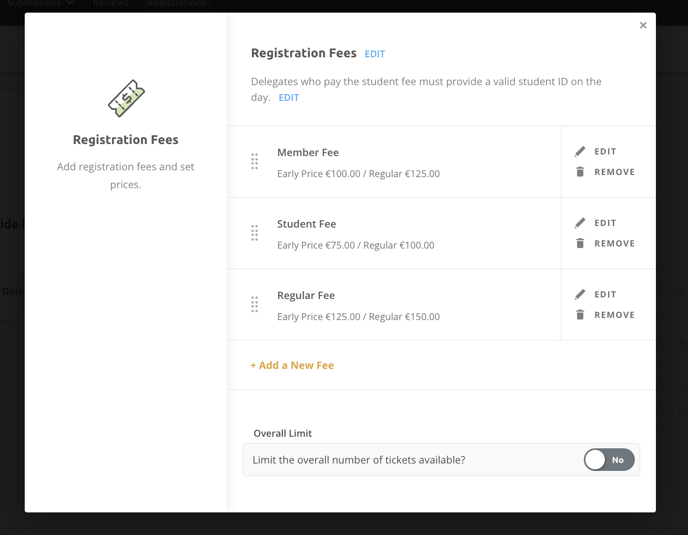Click EDIT next to Registration Fees heading
688x535 pixels.
click(x=375, y=54)
